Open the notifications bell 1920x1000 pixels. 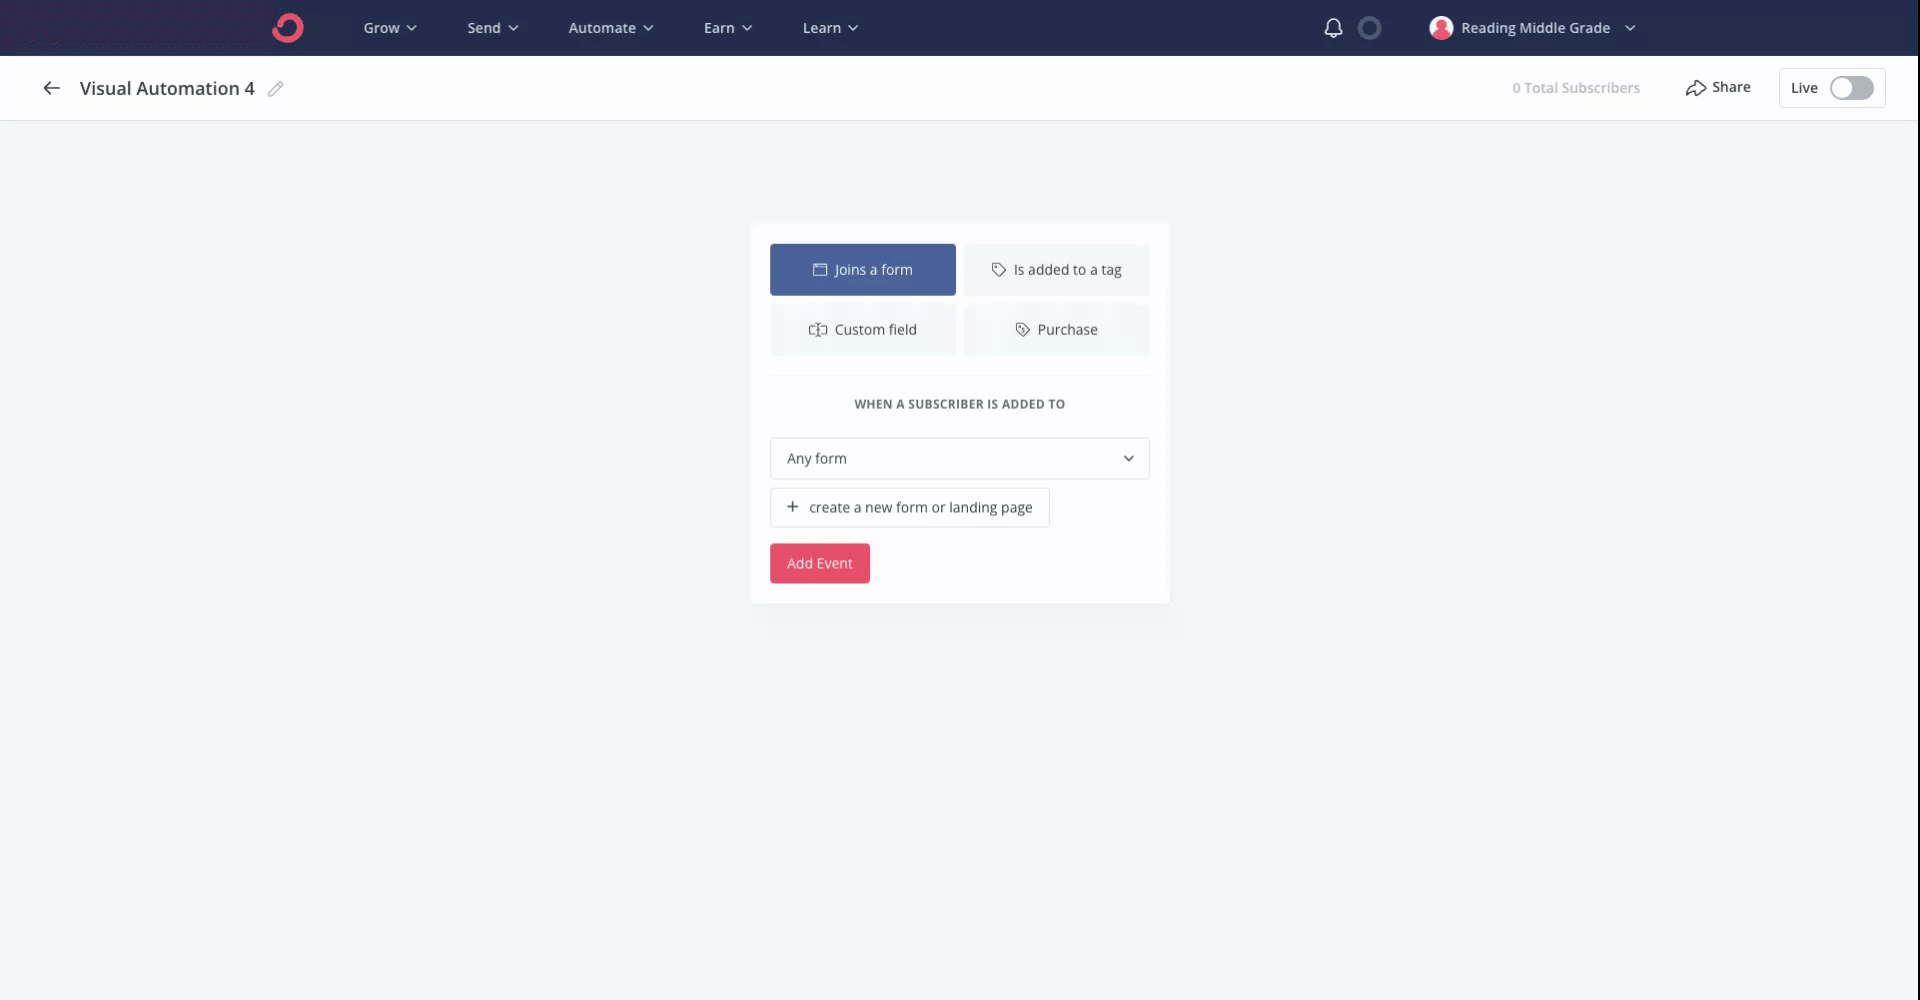tap(1333, 28)
